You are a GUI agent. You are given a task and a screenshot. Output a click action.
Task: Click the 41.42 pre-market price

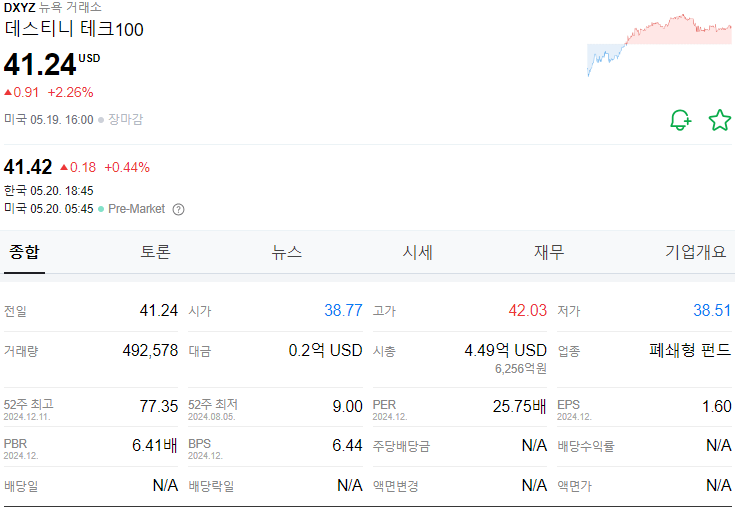[28, 167]
